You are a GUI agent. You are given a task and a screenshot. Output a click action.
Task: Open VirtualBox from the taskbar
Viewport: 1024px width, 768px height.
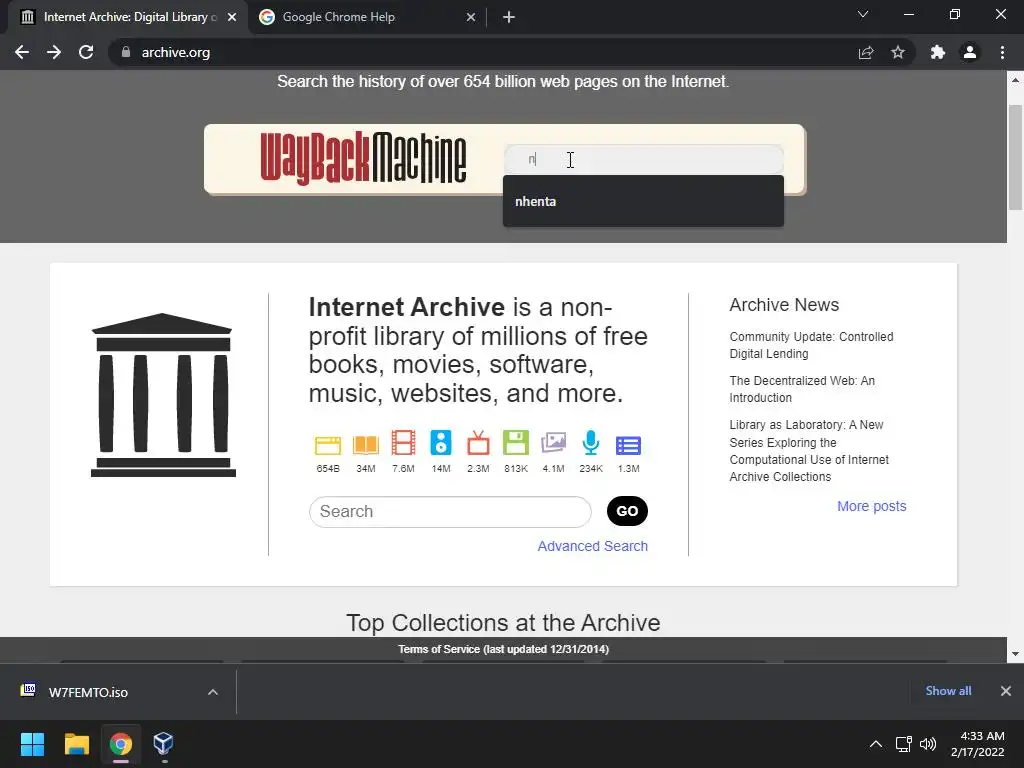[163, 744]
